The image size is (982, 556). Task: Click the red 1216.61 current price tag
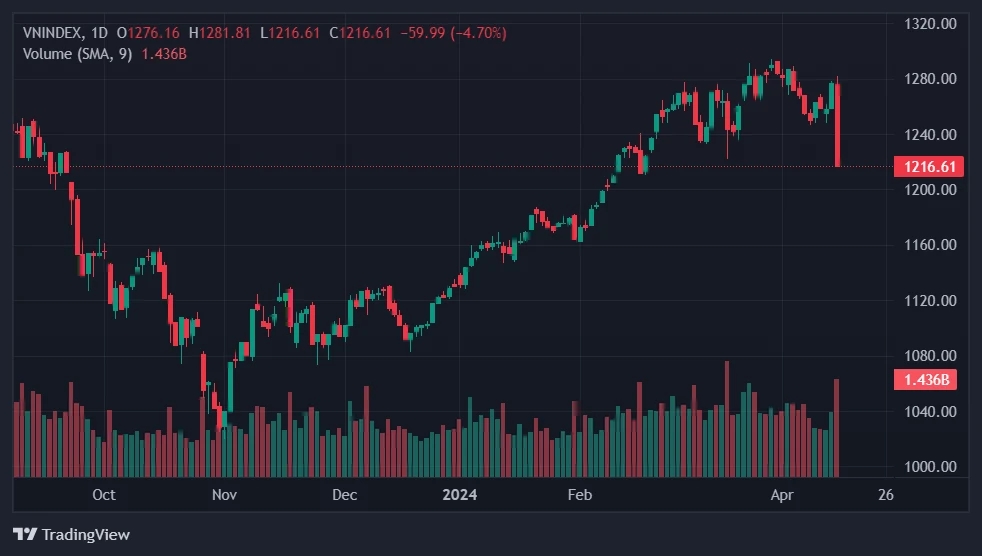coord(930,167)
